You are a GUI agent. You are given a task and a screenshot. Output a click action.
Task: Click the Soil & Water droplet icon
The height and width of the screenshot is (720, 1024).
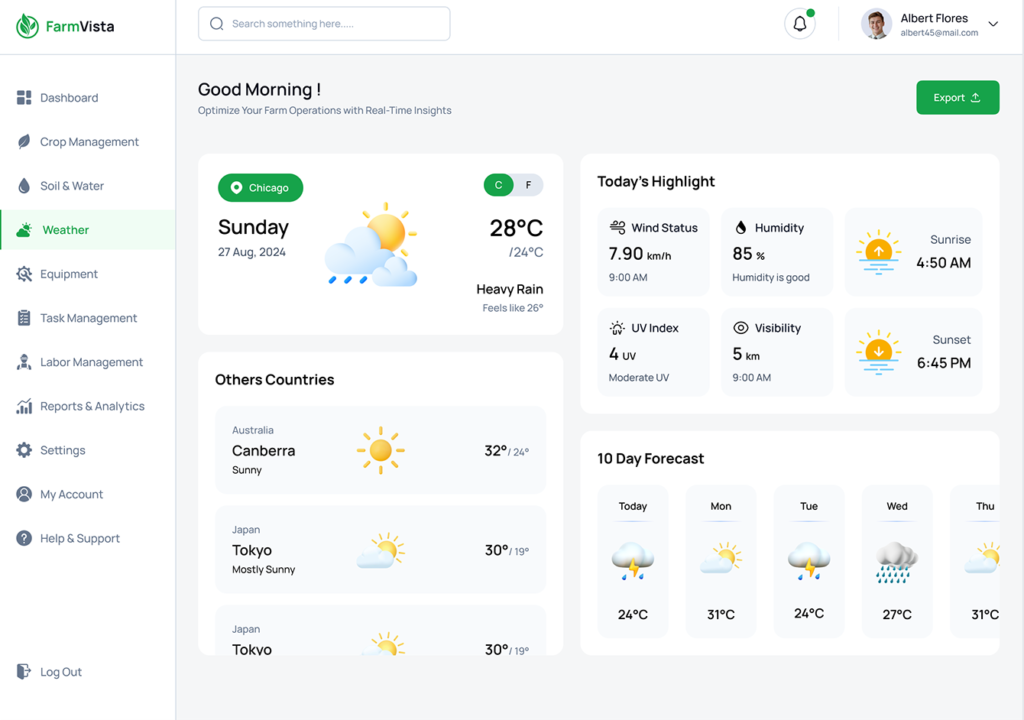(x=24, y=186)
